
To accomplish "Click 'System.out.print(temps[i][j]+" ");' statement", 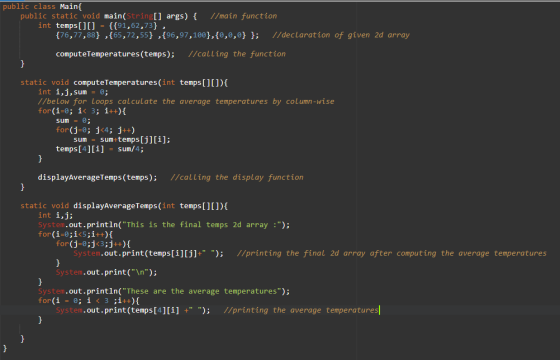I will point(149,254).
